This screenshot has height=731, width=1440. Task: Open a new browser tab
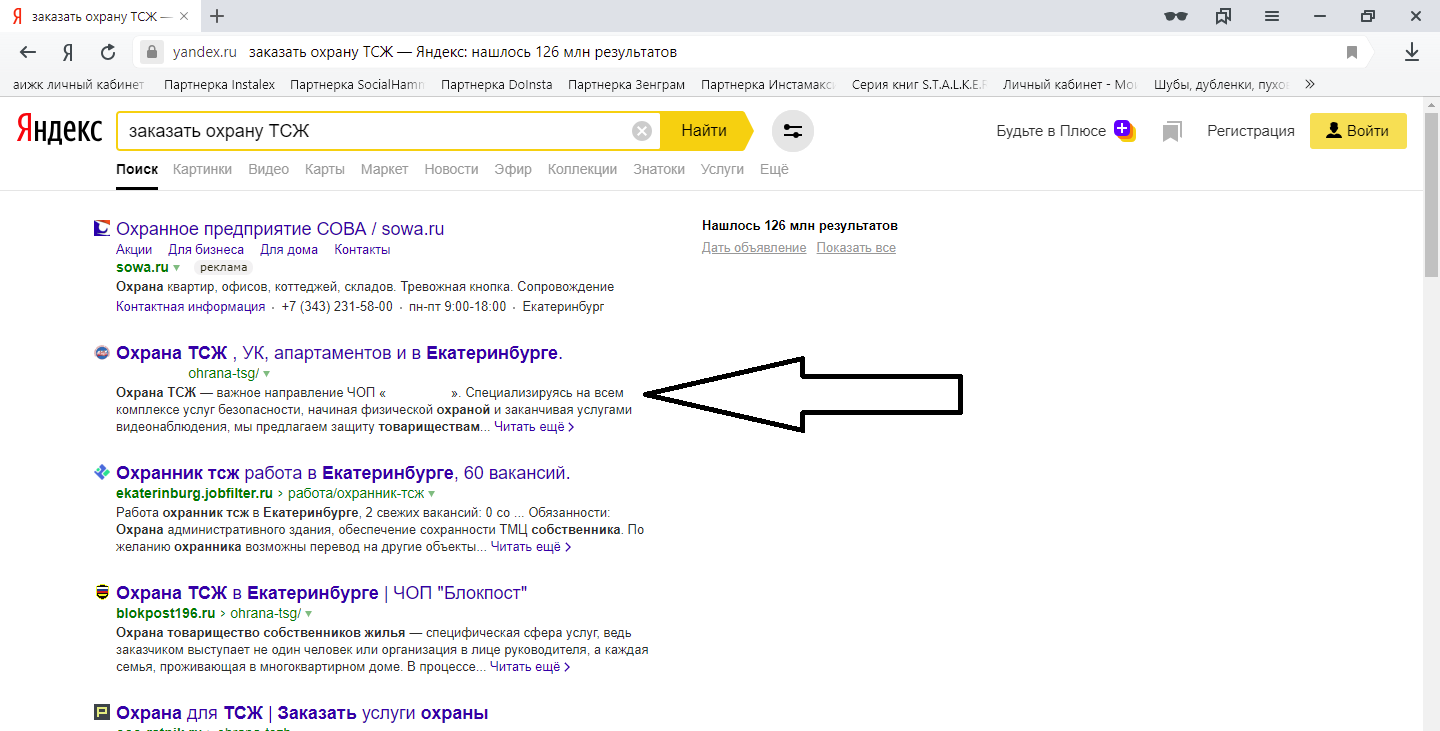click(217, 16)
